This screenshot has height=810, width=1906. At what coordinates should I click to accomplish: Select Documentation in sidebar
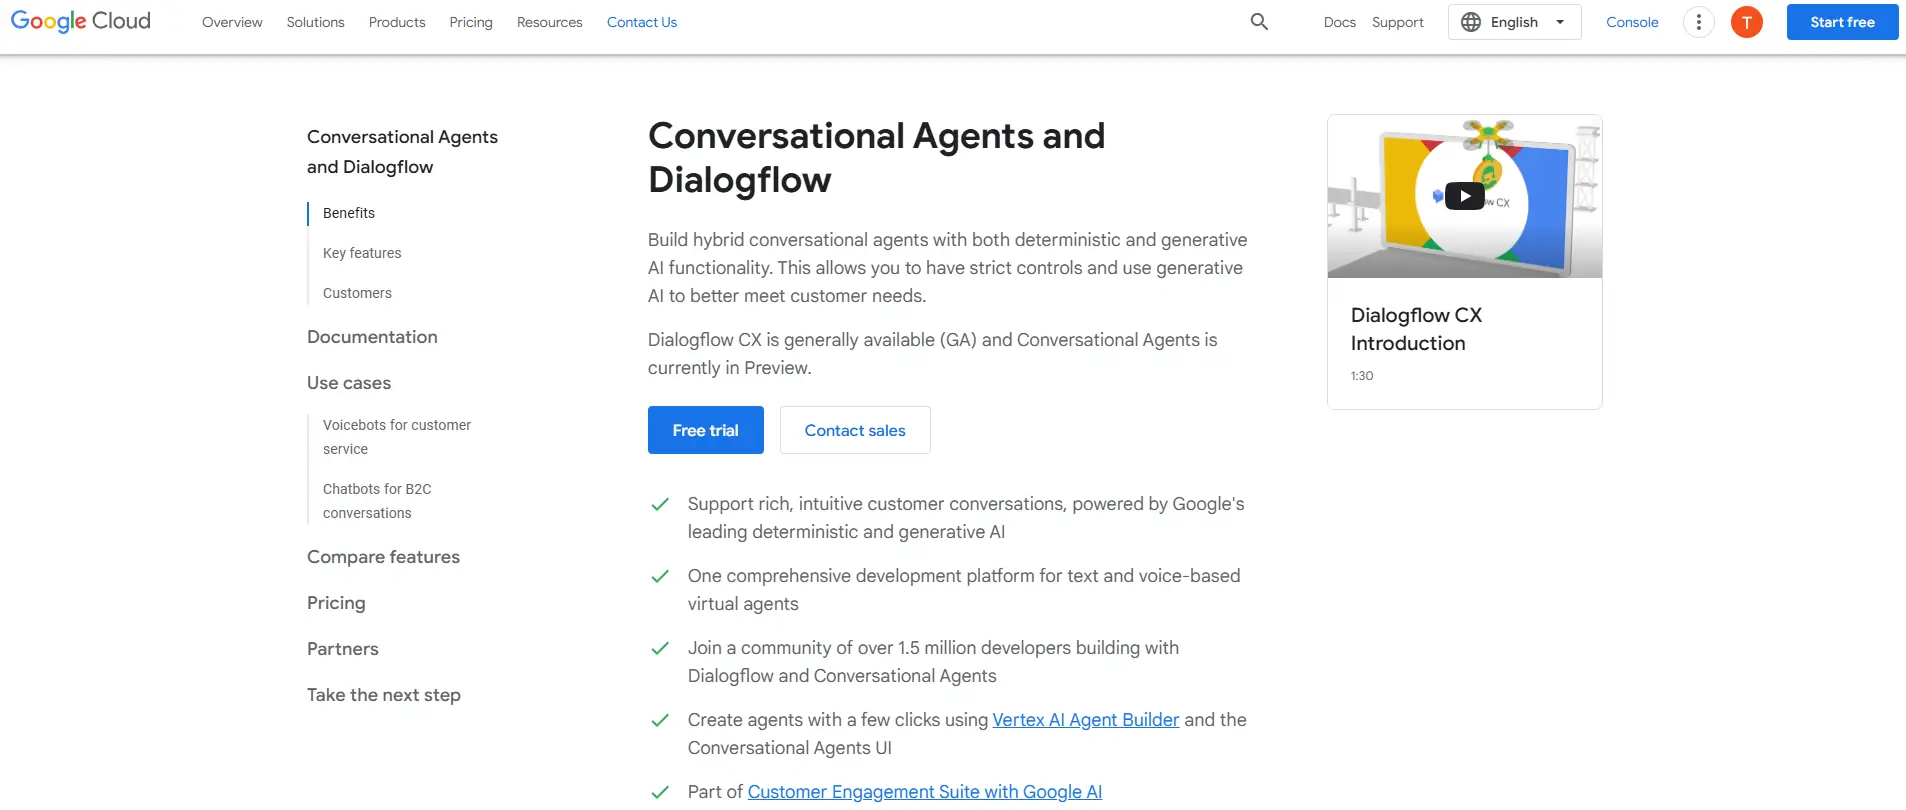[372, 337]
